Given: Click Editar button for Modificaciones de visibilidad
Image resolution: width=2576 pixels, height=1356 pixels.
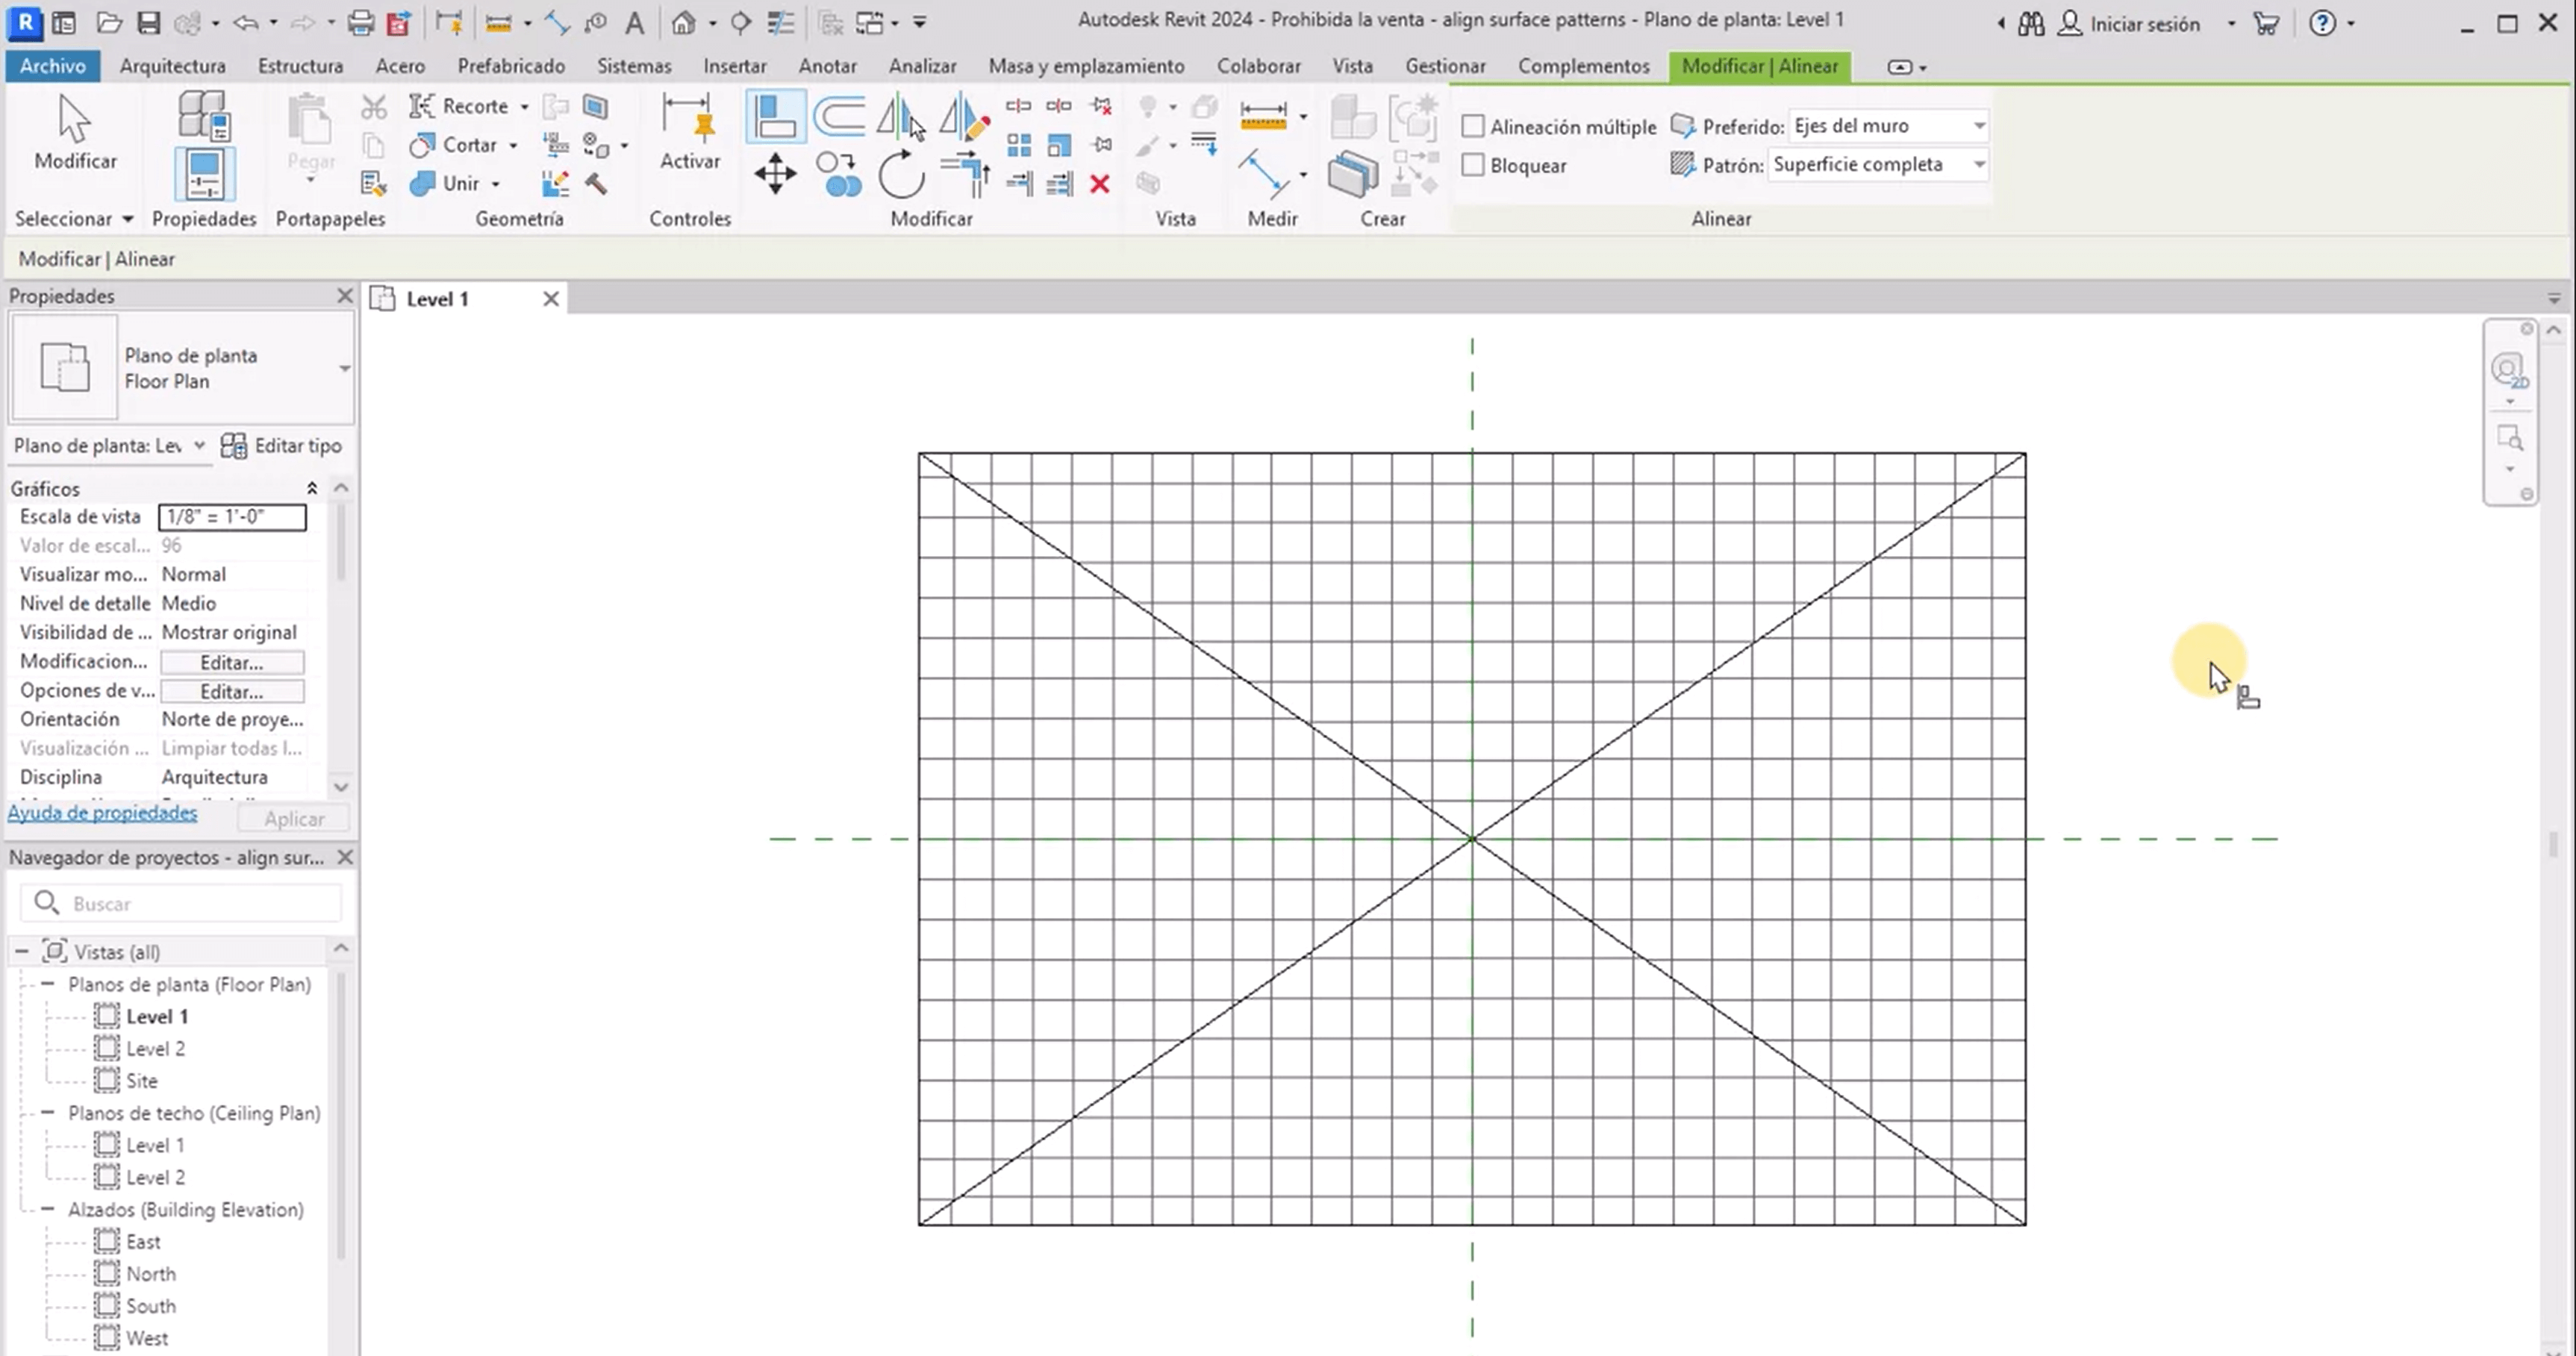Looking at the screenshot, I should coord(232,662).
